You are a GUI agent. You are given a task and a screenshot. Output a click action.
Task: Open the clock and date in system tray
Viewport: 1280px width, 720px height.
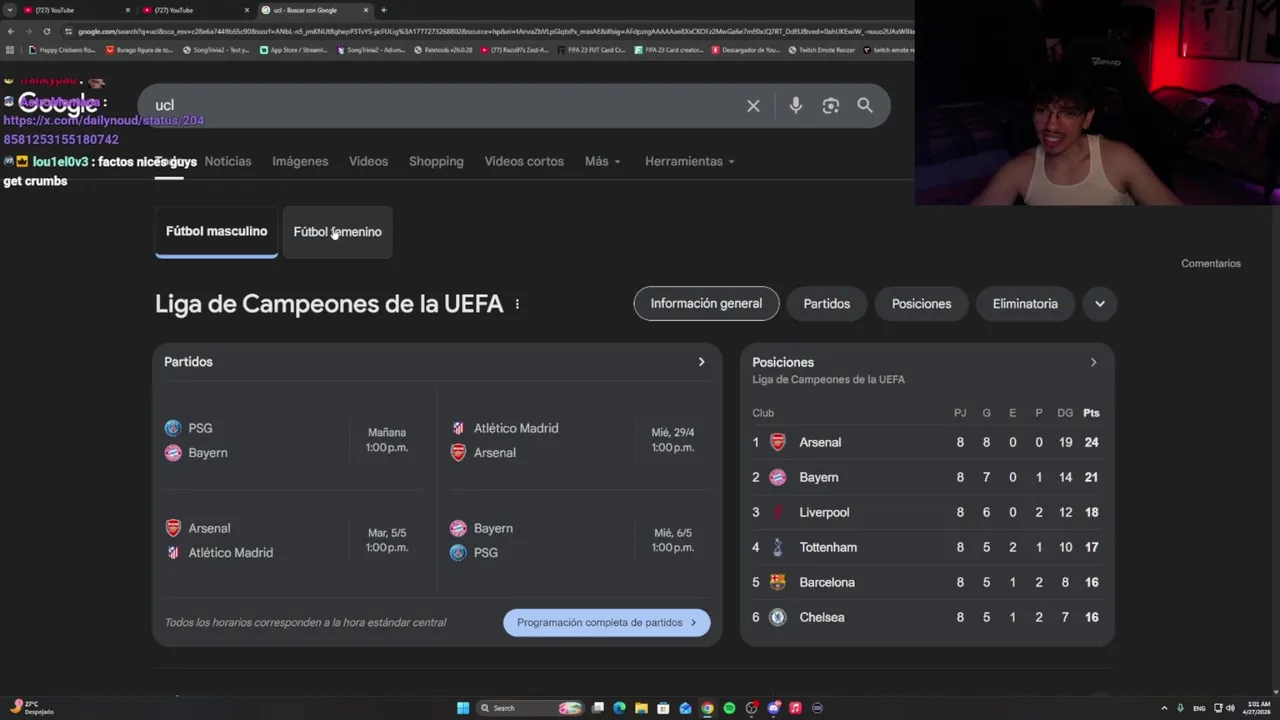click(x=1259, y=708)
